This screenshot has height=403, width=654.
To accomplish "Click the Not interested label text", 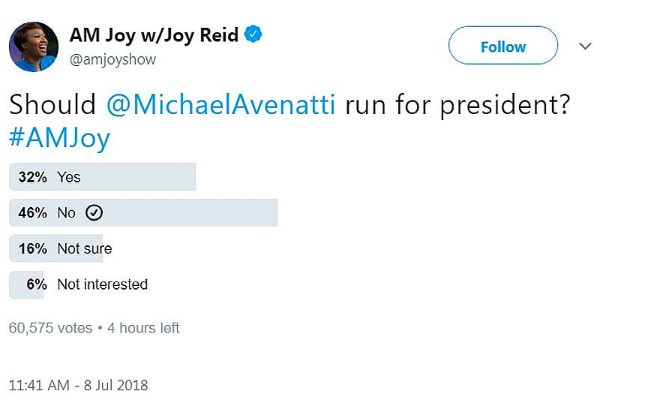I will click(103, 285).
